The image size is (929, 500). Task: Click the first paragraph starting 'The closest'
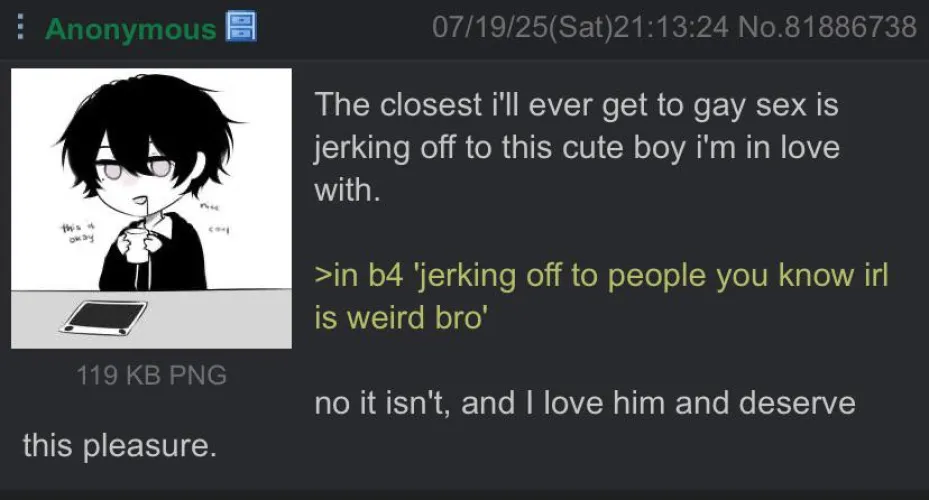pyautogui.click(x=577, y=147)
